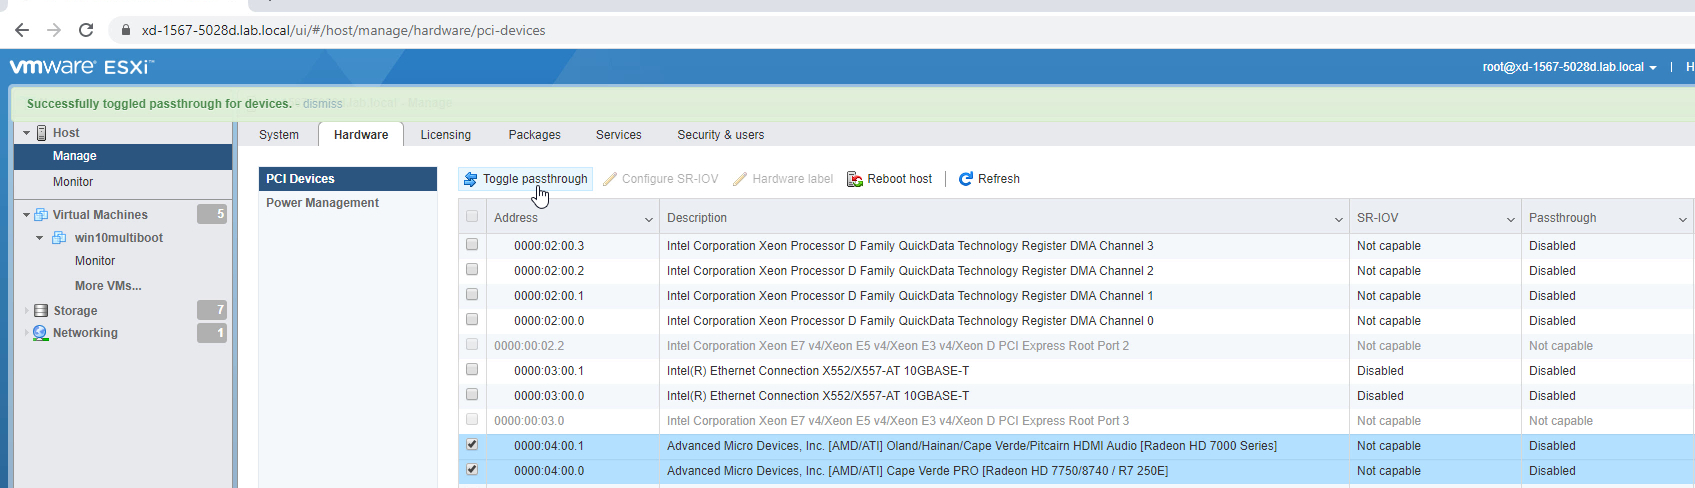Screen dimensions: 1695x488
Task: Click the Toggle passthrough button label
Action: coord(535,179)
